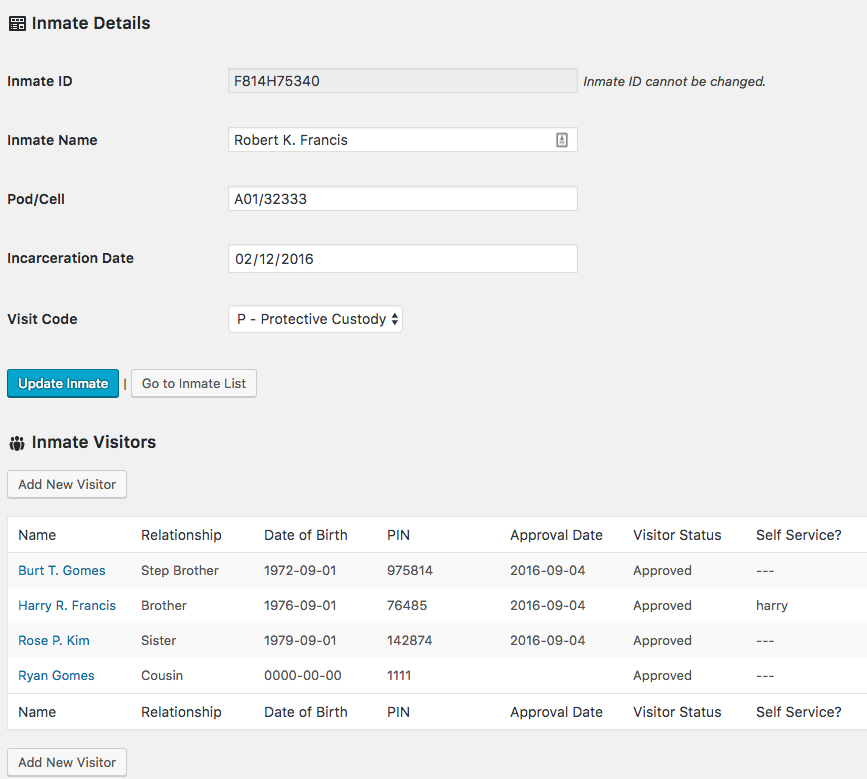Click the Incarceration Date field 02/12/2016
The width and height of the screenshot is (867, 779).
point(403,259)
